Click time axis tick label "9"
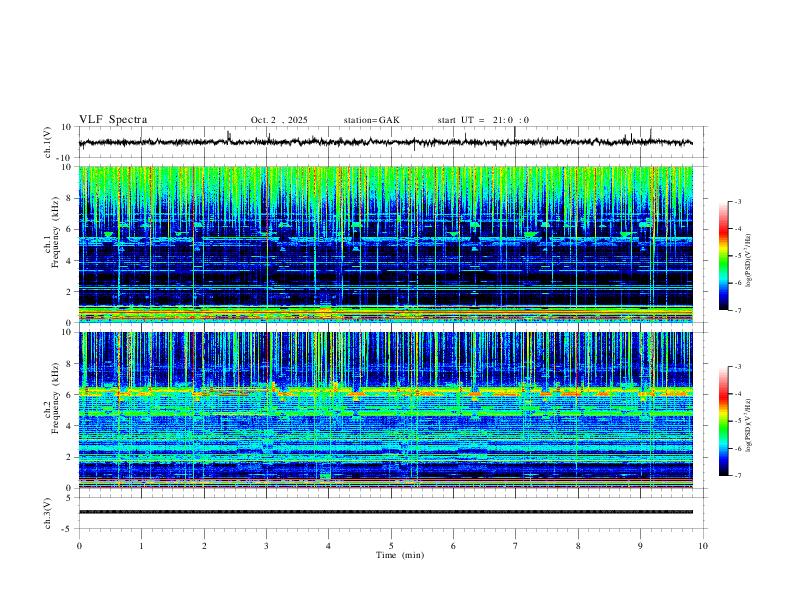Screen dimensions: 792x612 pos(640,546)
